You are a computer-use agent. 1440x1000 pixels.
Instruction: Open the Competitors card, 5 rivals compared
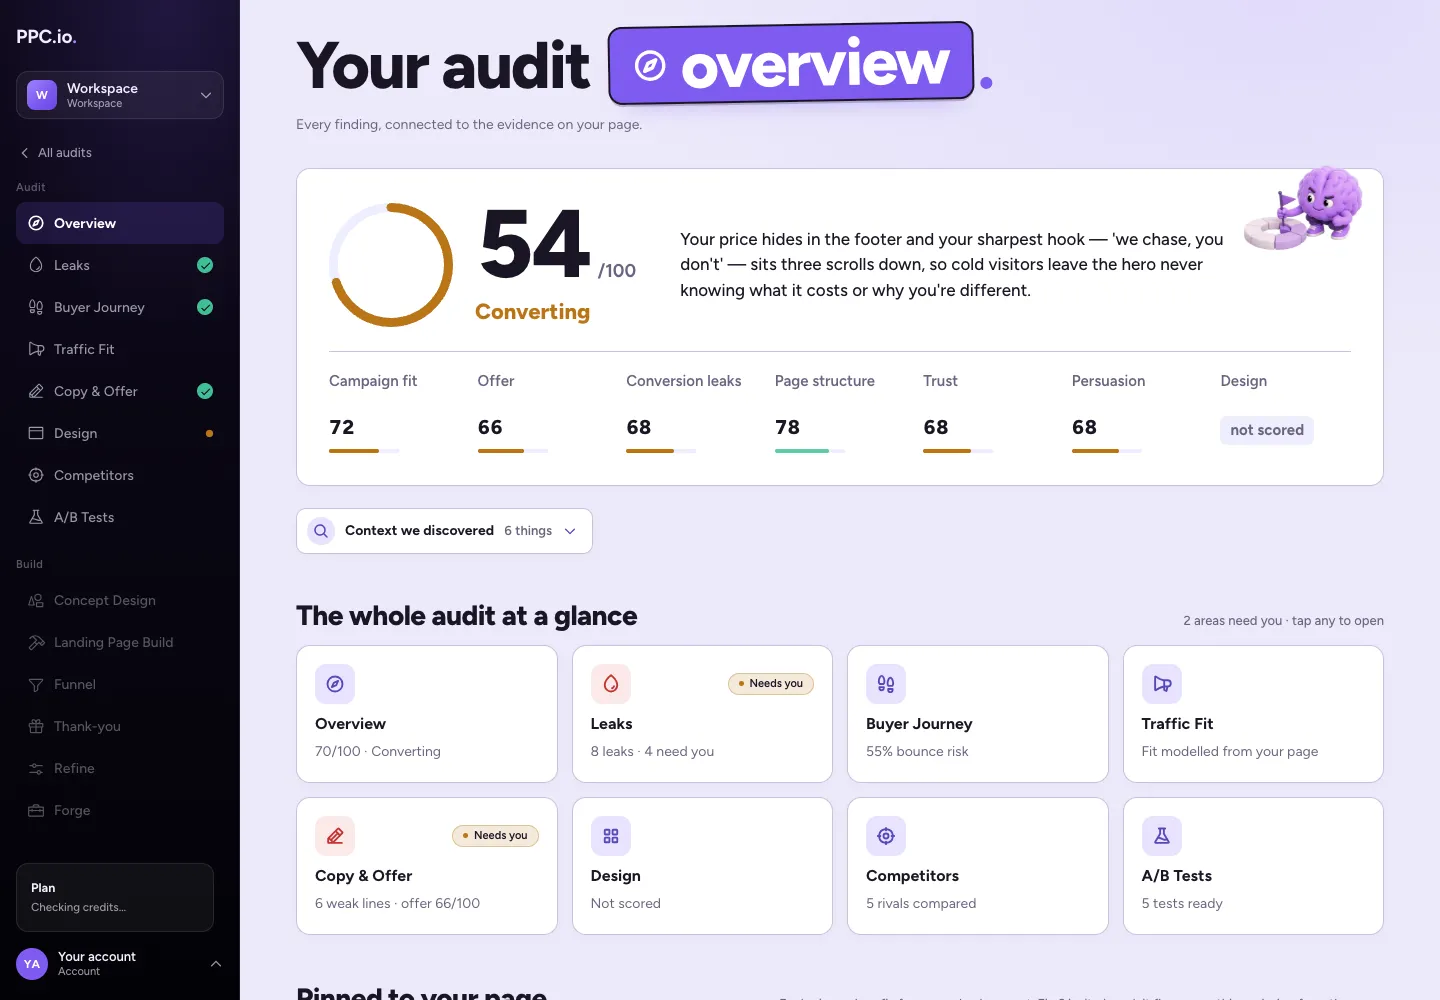(x=978, y=866)
